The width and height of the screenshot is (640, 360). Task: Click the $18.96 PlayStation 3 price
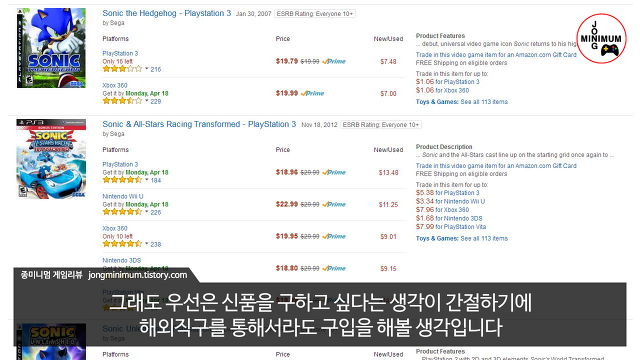(287, 172)
